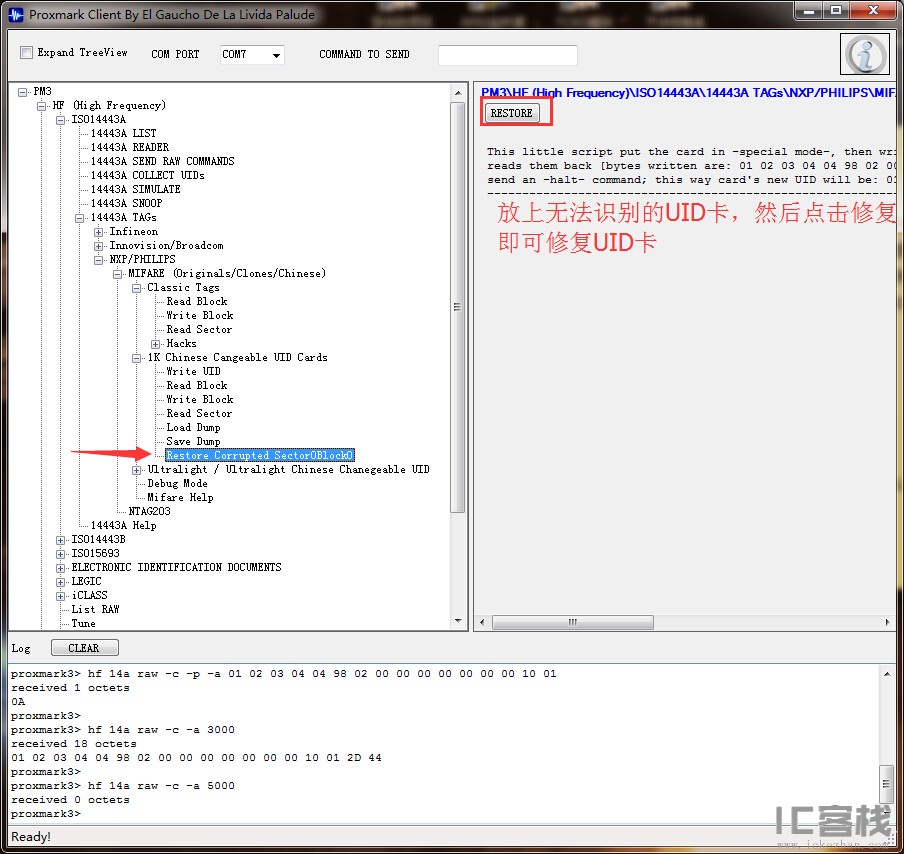Viewport: 904px width, 854px height.
Task: Collapse the NXP/PHILIPS node
Action: click(99, 259)
